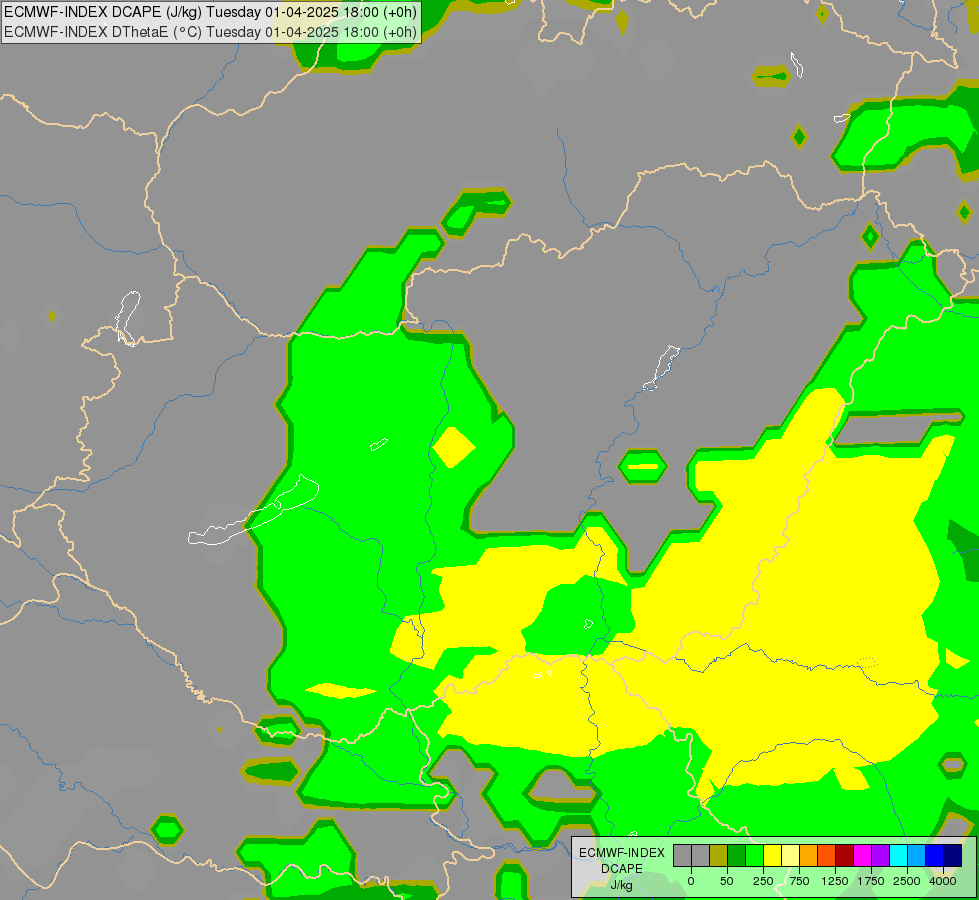Select the orange legend swatch
Screen dimensions: 979x900
[x=809, y=856]
